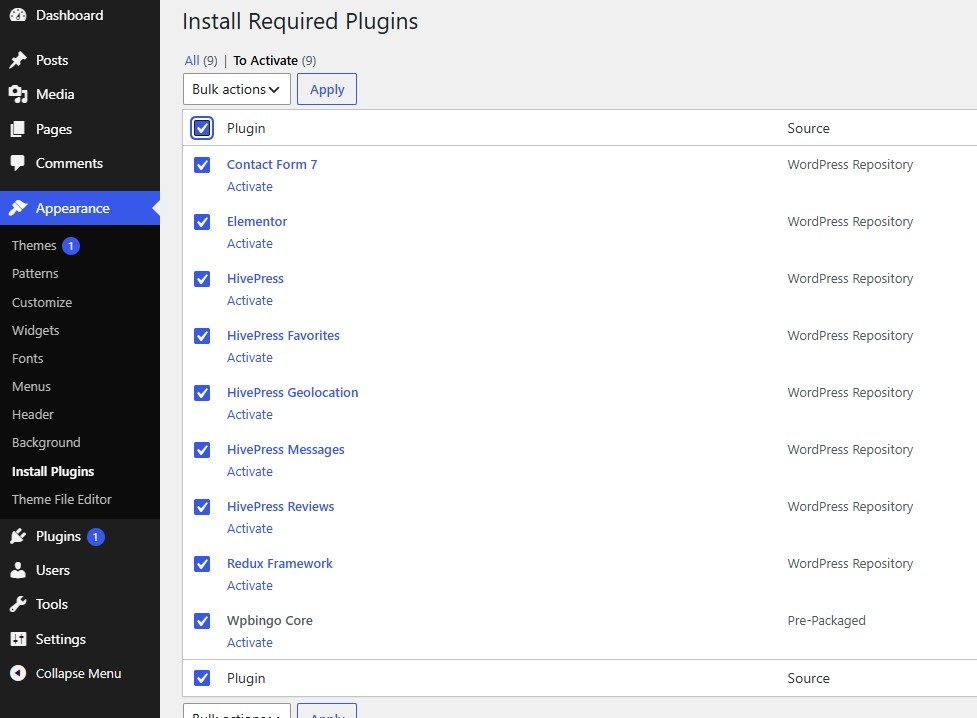Open the HivePress Favorites plugin link

click(x=284, y=335)
